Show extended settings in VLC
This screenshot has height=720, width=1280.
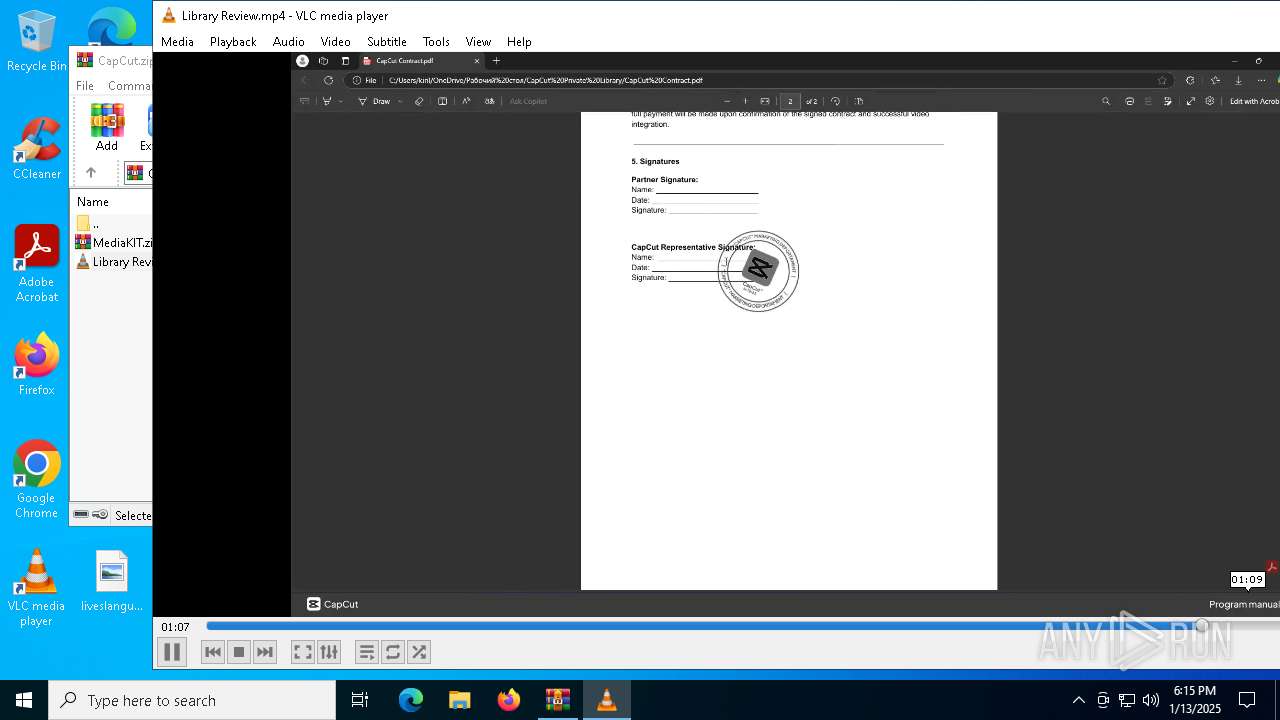tap(329, 652)
